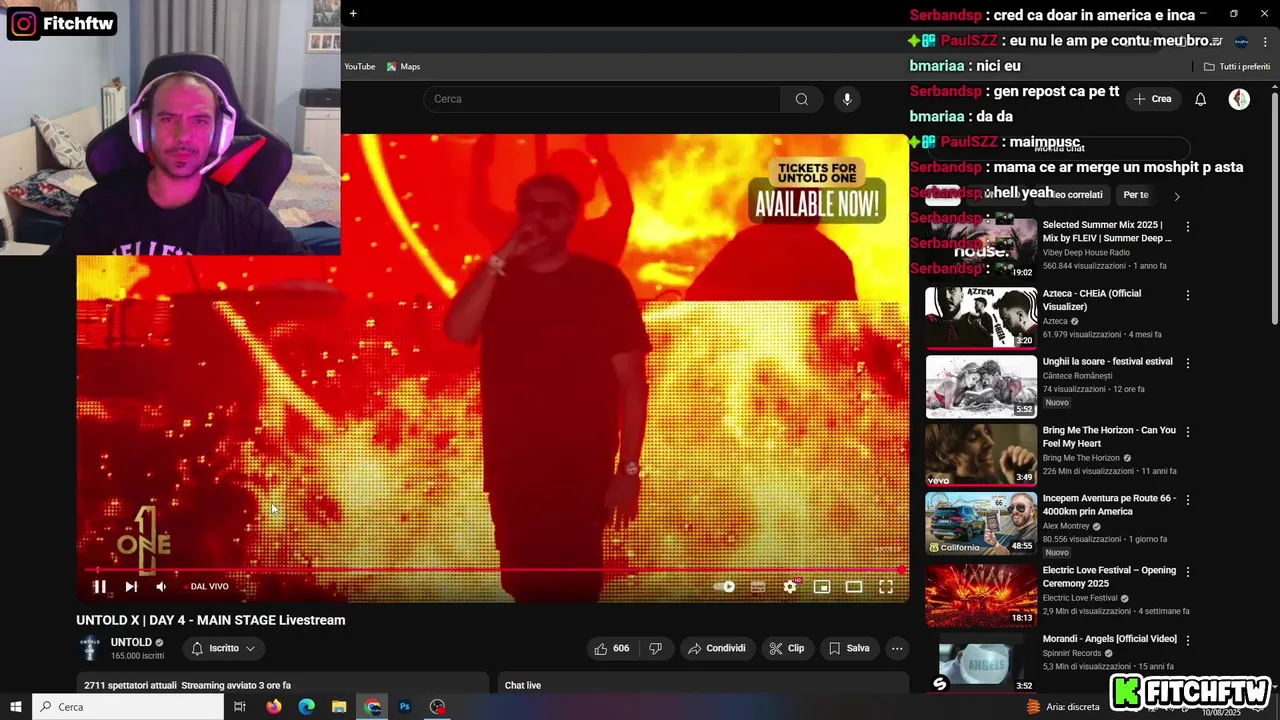Screen dimensions: 1280x720
Task: Save the video with Salva
Action: [849, 648]
